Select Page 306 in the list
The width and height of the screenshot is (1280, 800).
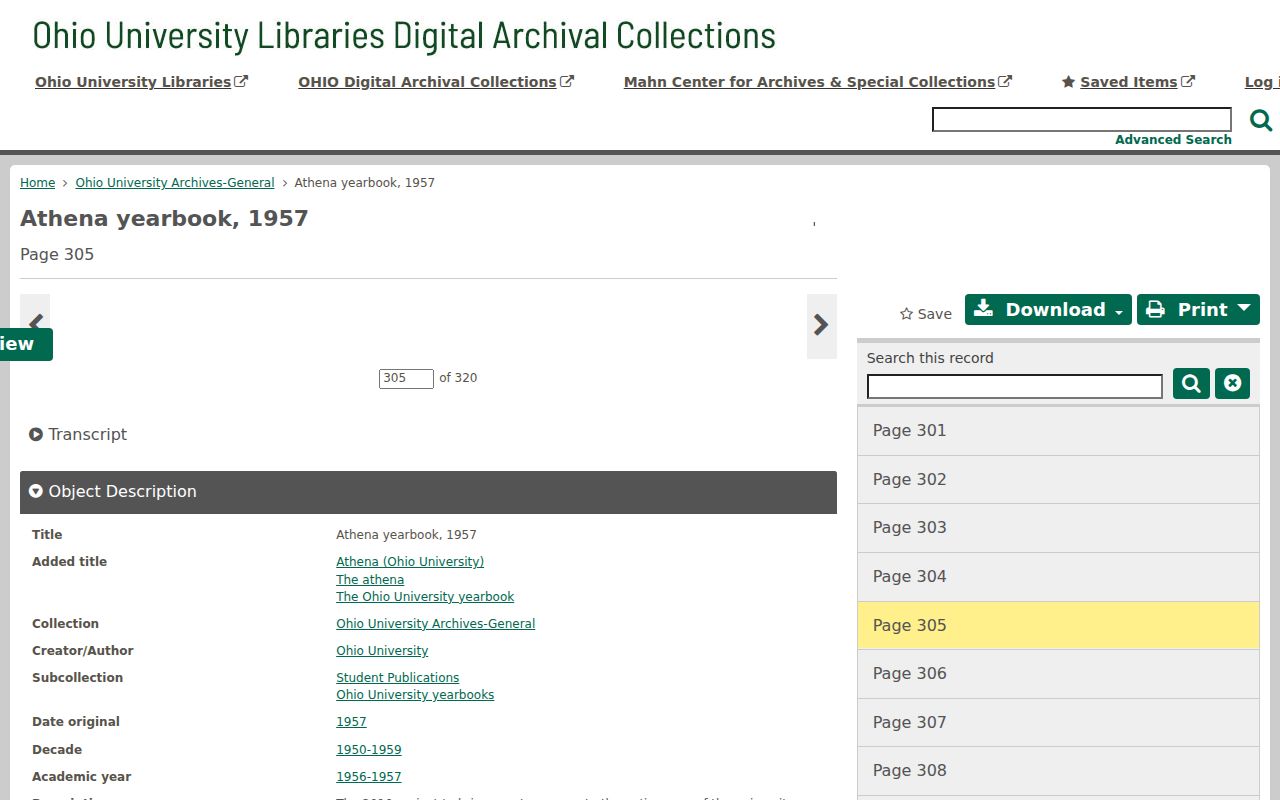click(x=1058, y=674)
